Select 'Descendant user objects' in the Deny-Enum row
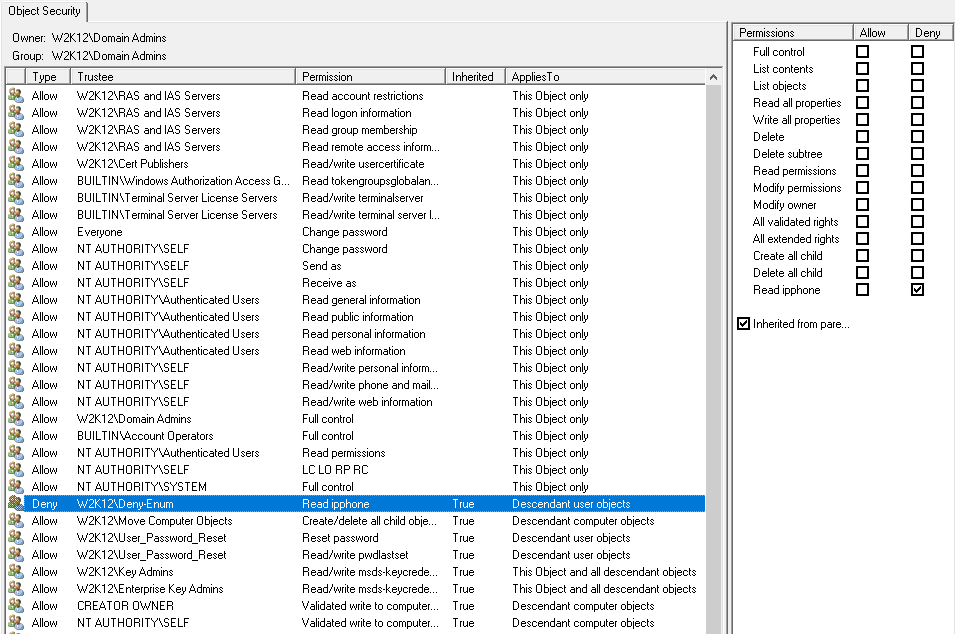This screenshot has height=634, width=955. pyautogui.click(x=571, y=504)
